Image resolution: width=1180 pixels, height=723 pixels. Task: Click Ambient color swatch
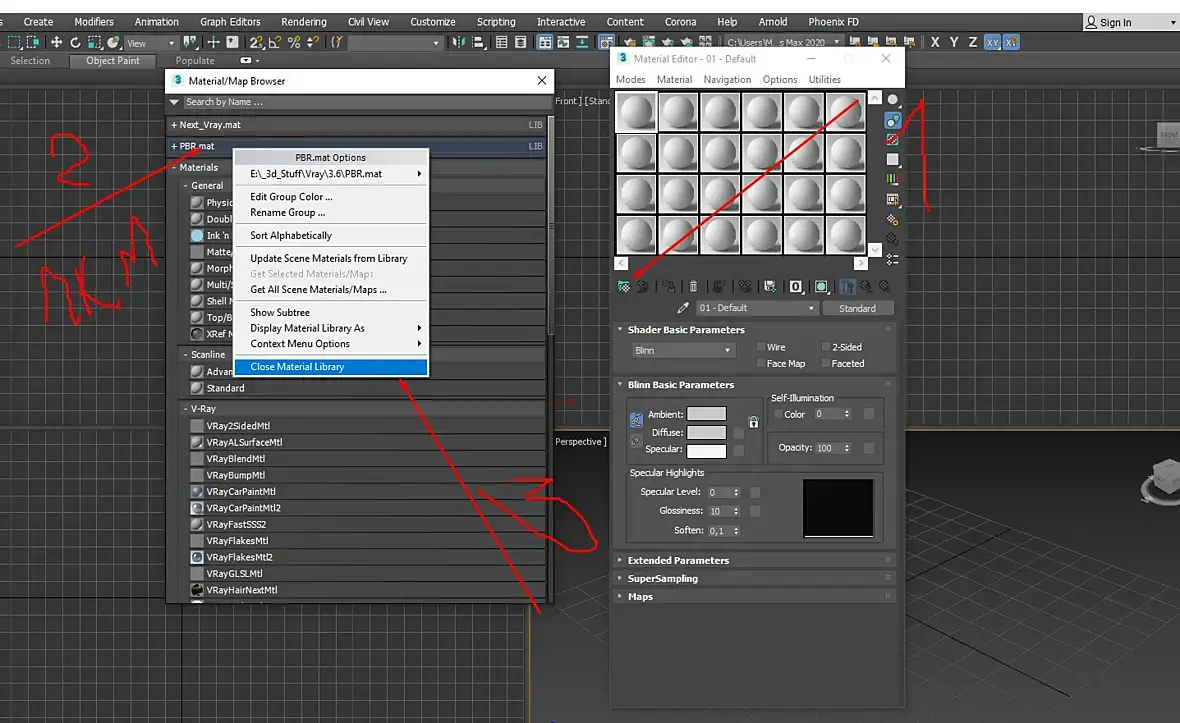pos(707,414)
